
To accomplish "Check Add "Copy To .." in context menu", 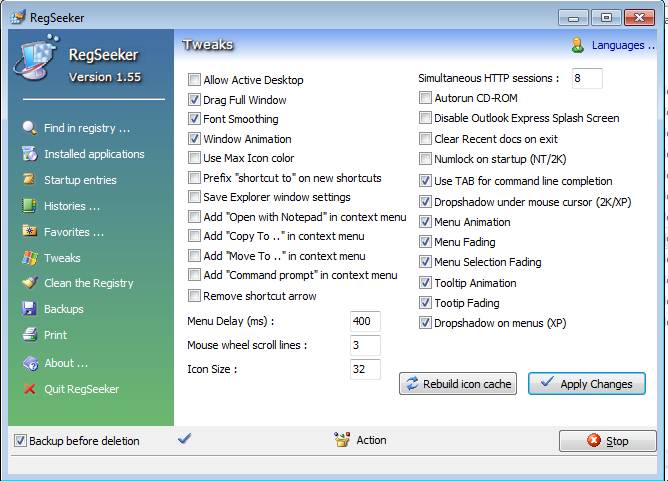I will click(194, 236).
